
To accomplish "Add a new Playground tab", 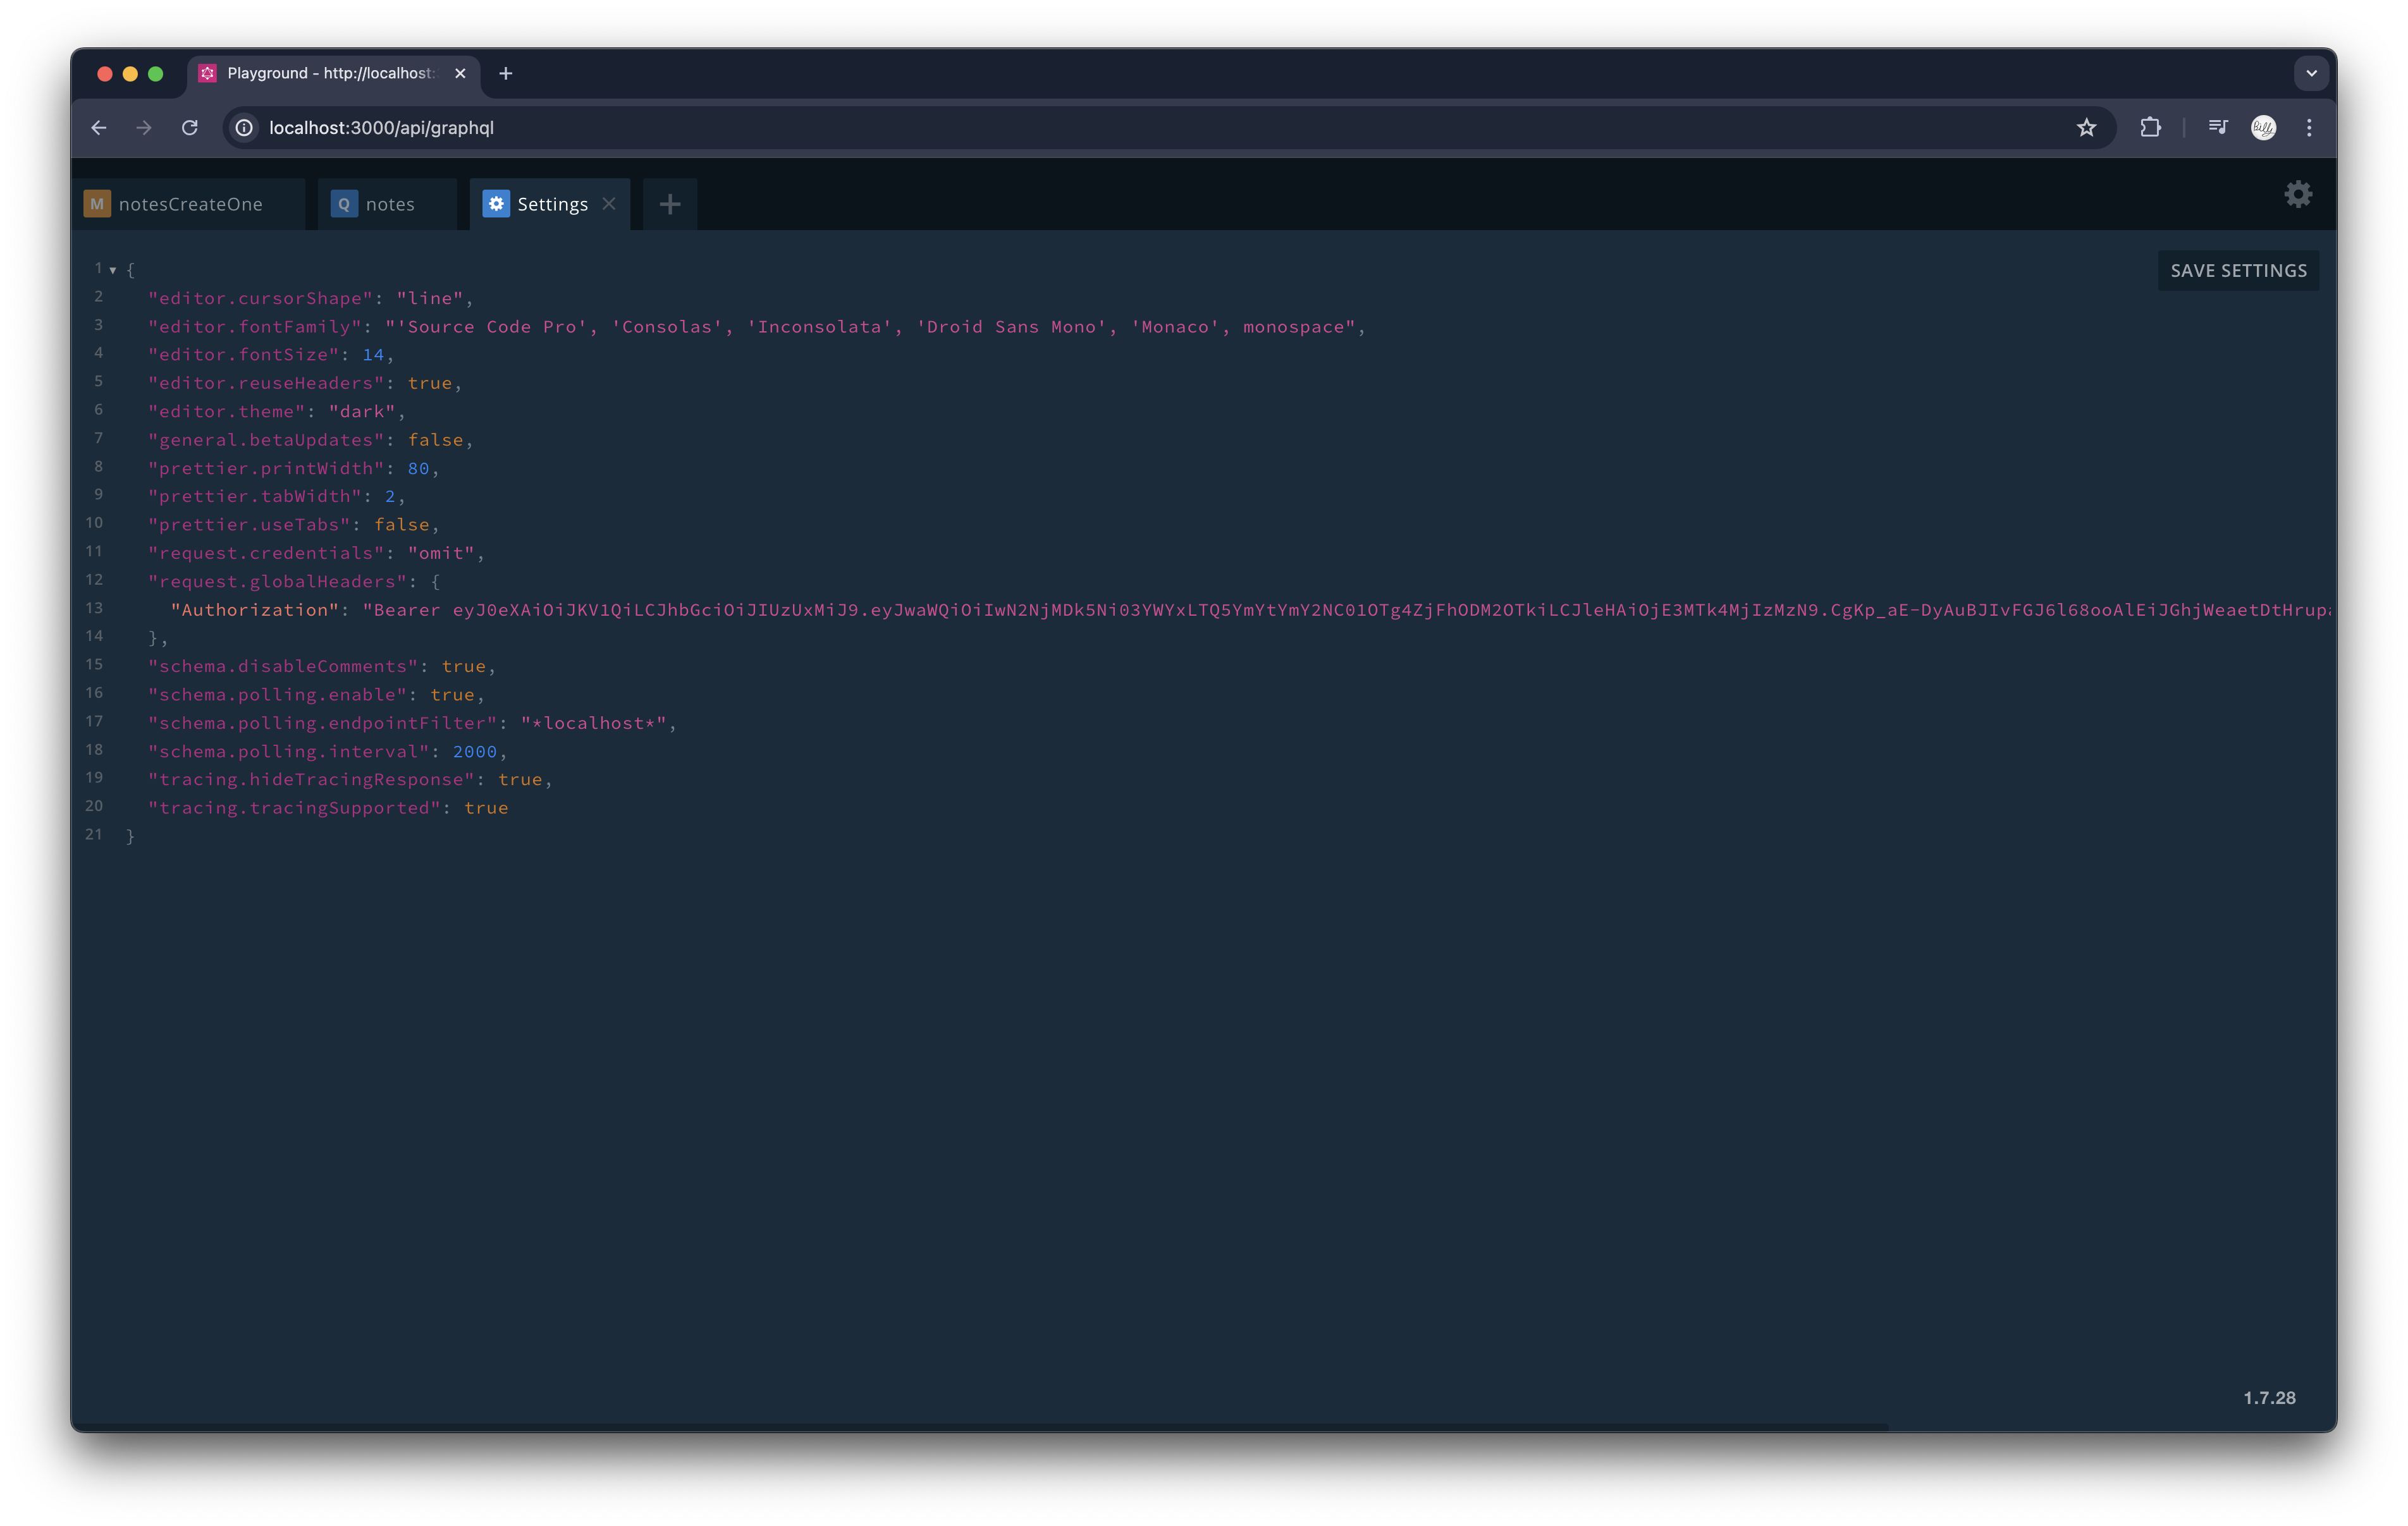I will pyautogui.click(x=670, y=205).
